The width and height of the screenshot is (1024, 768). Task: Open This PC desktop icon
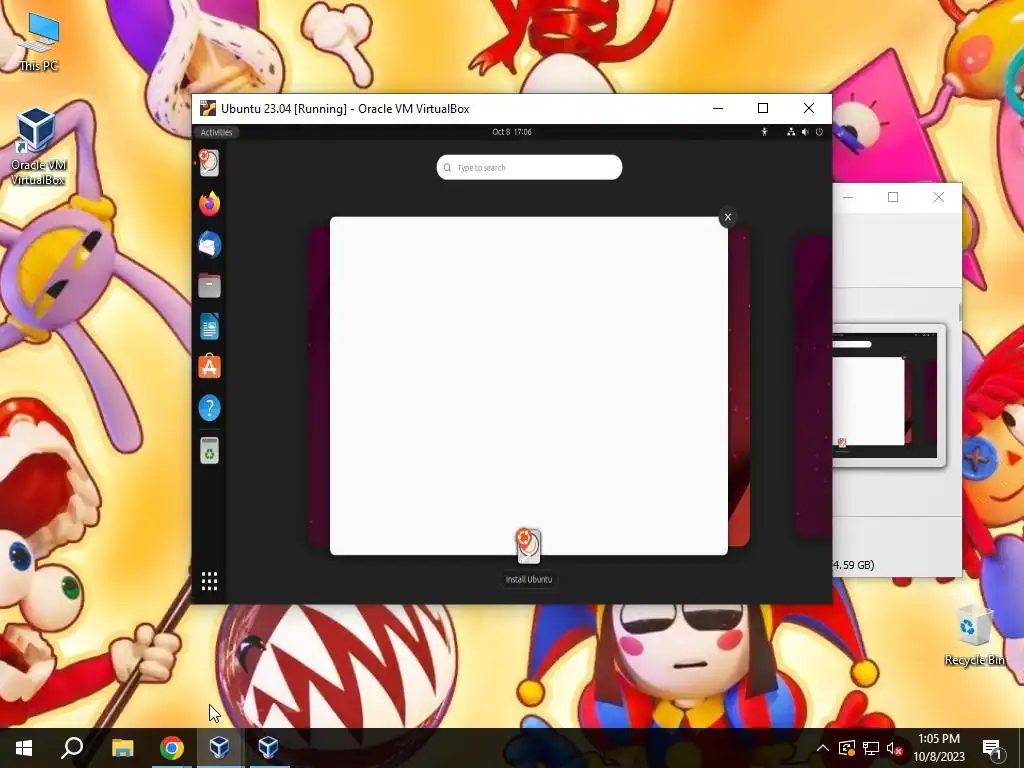tap(39, 41)
